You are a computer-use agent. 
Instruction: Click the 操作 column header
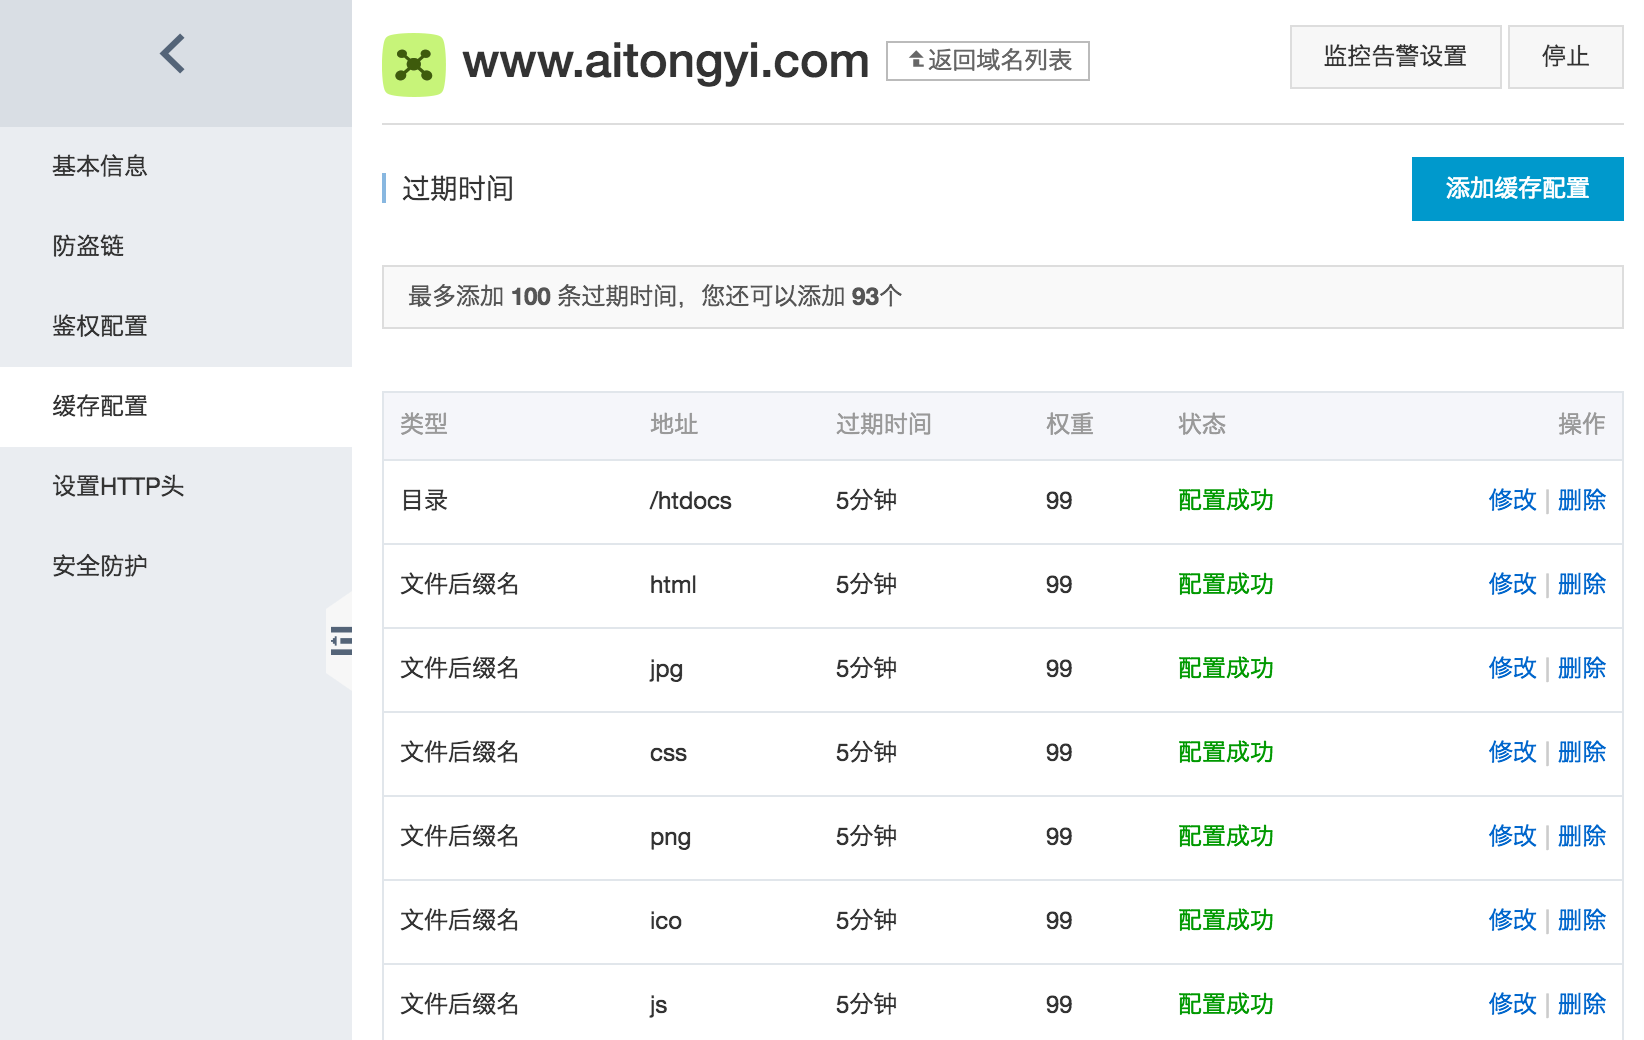1582,424
